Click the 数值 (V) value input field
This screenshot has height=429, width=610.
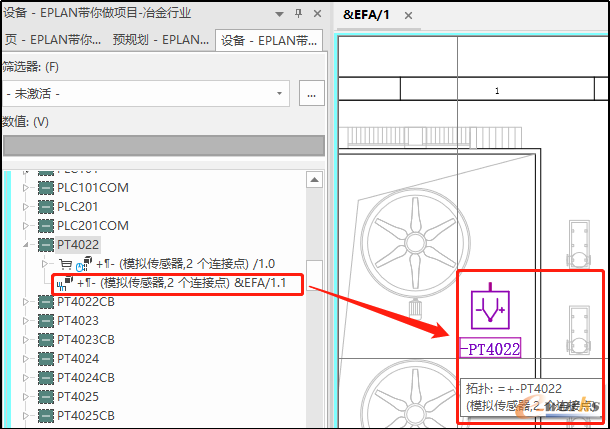click(164, 146)
